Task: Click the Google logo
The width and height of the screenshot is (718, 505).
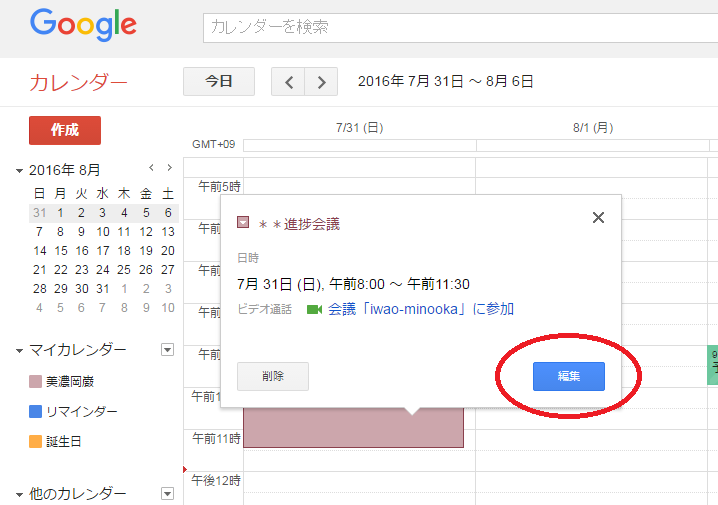Action: [83, 26]
